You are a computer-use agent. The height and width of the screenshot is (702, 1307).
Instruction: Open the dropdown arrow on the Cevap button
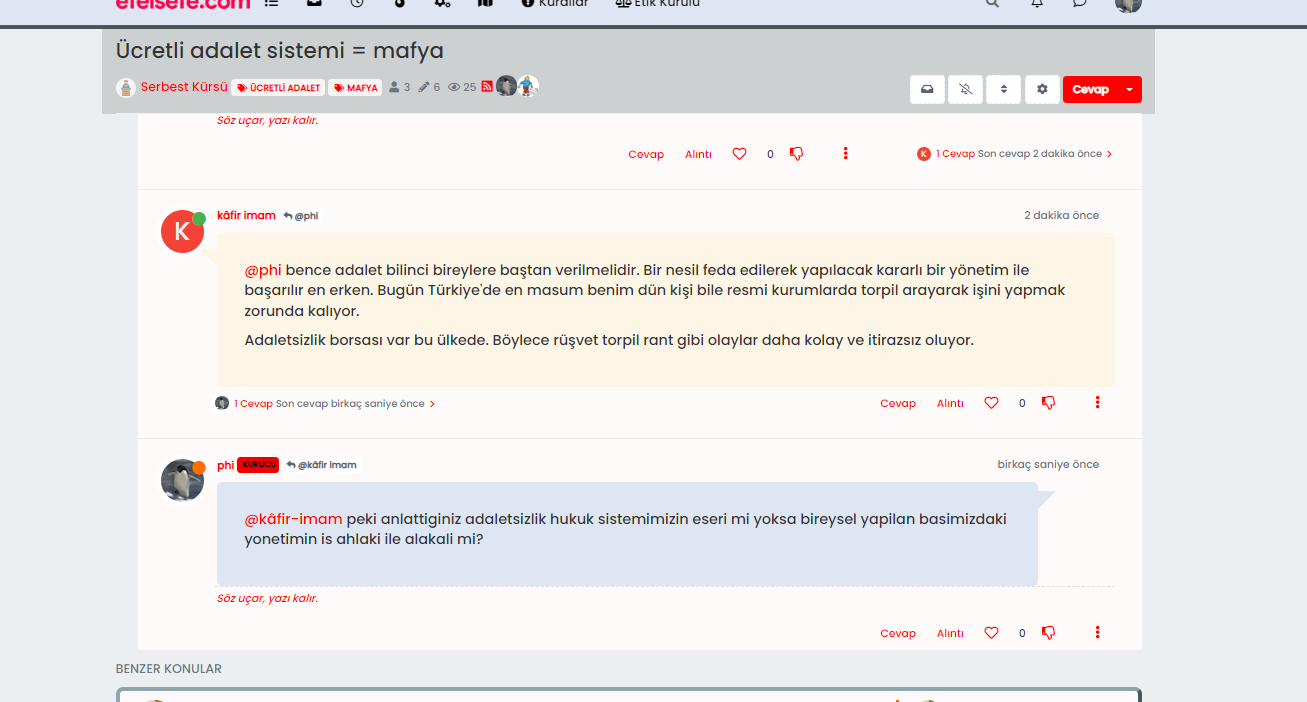tap(1131, 89)
